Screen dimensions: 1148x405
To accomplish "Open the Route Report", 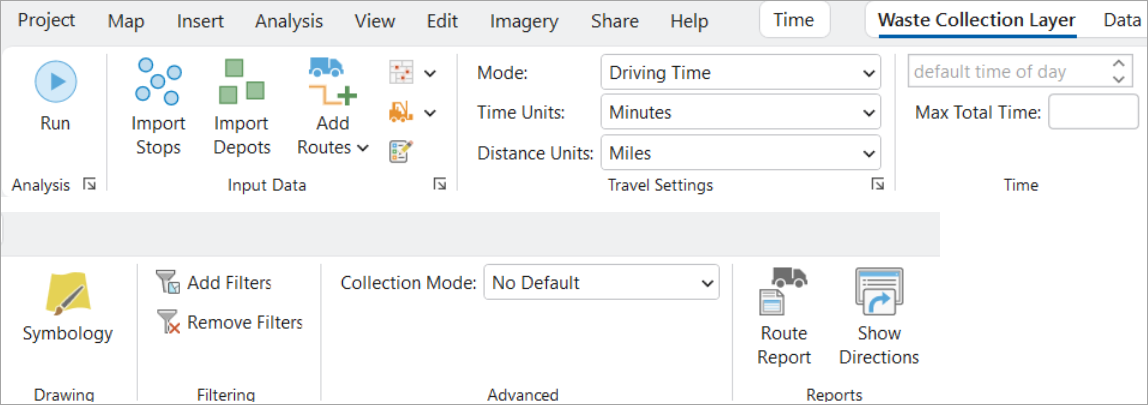I will click(783, 292).
